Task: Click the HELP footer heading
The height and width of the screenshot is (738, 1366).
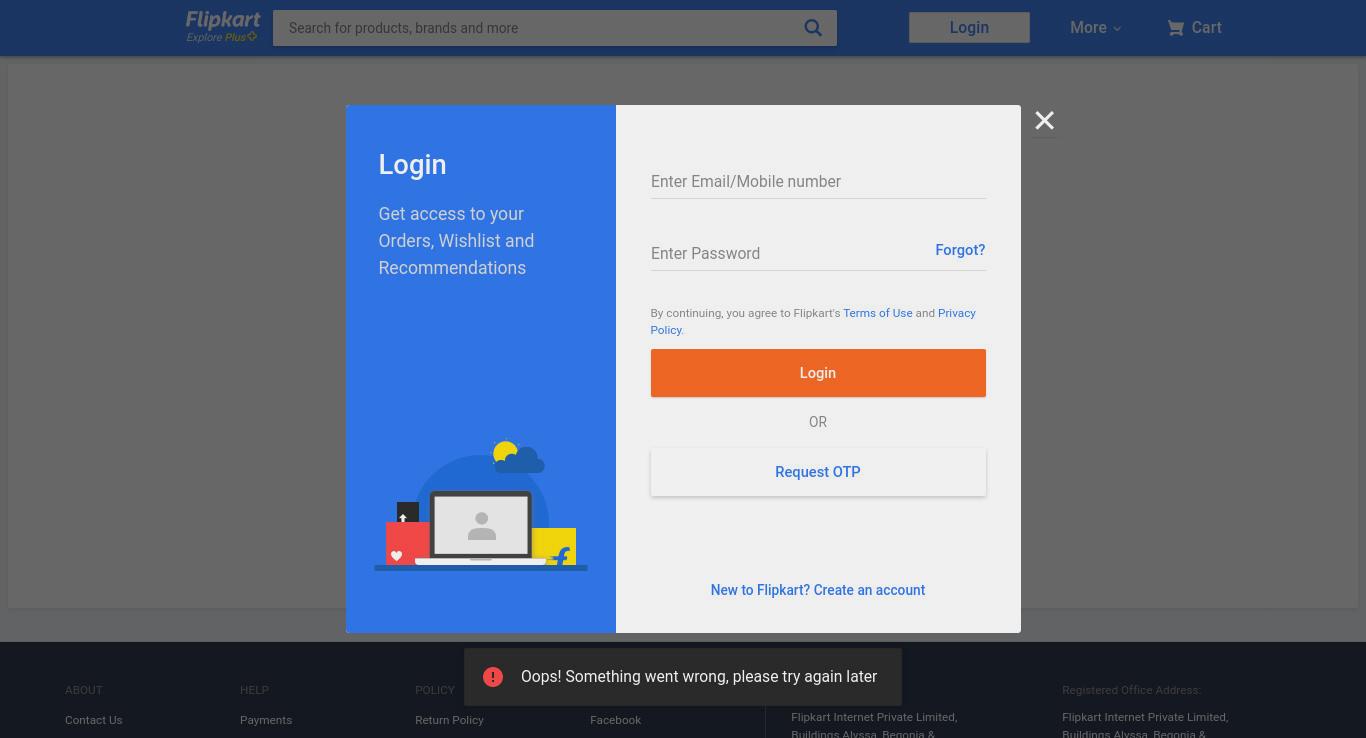Action: point(254,690)
